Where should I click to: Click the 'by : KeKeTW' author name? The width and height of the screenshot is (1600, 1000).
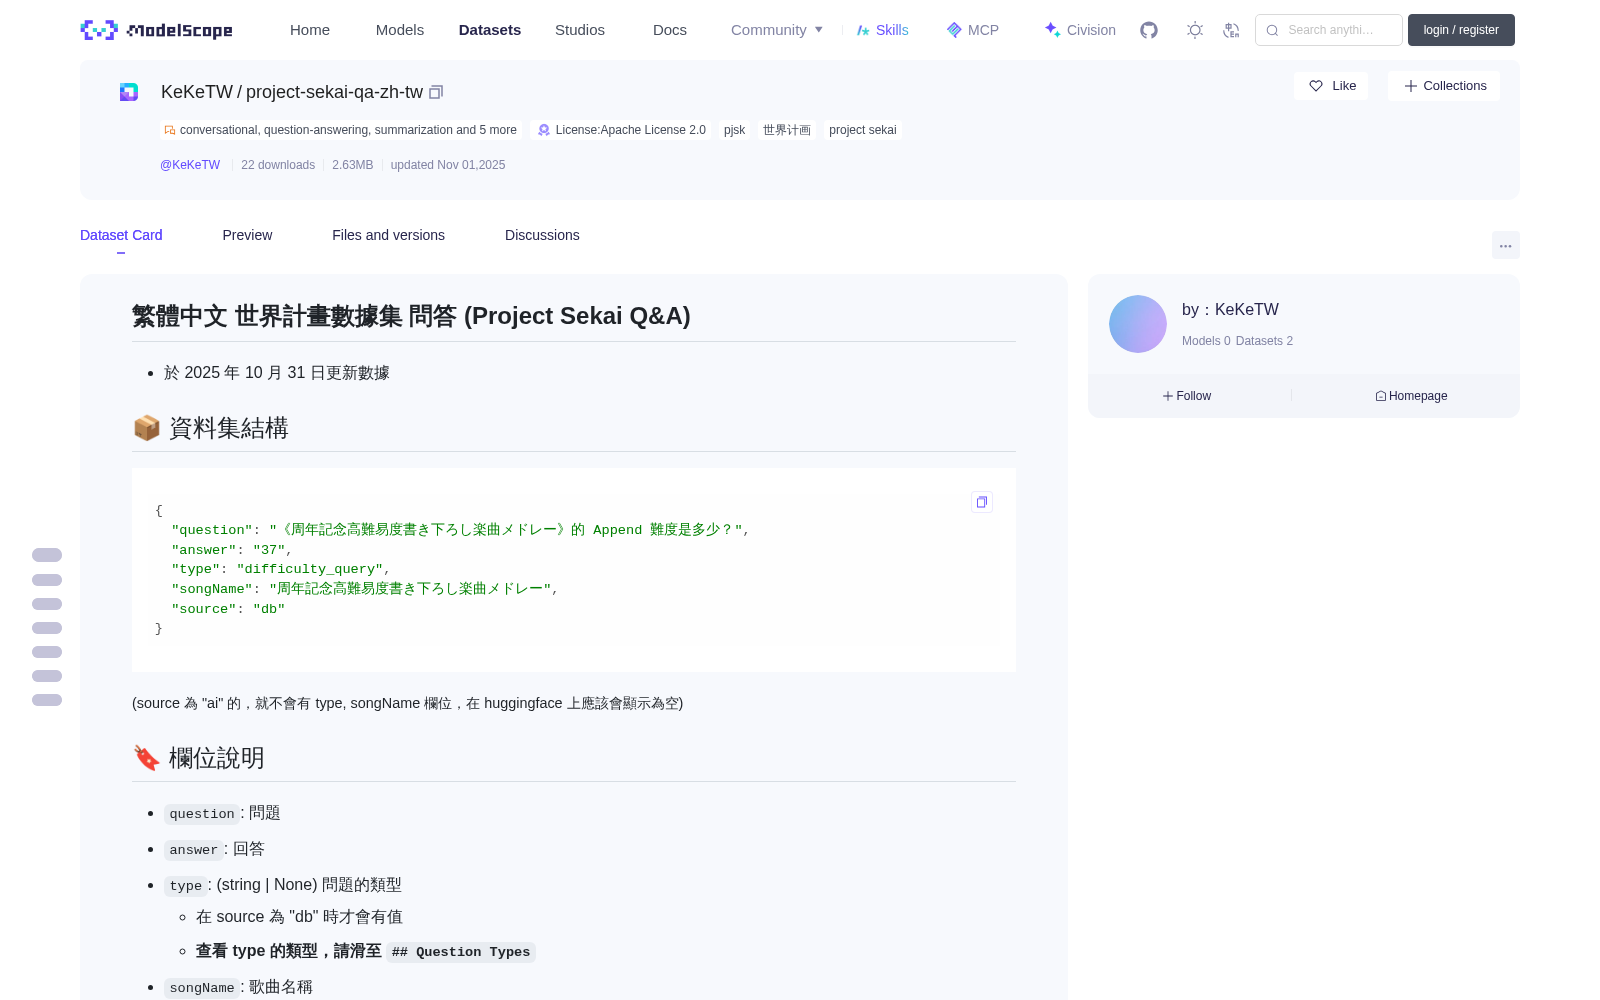pyautogui.click(x=1230, y=310)
